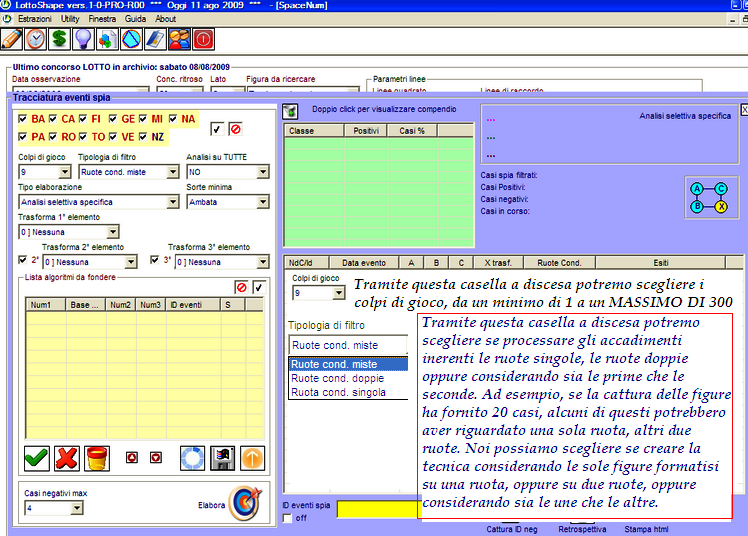Click the Retrospettiva button label
The image size is (748, 536).
pyautogui.click(x=582, y=529)
